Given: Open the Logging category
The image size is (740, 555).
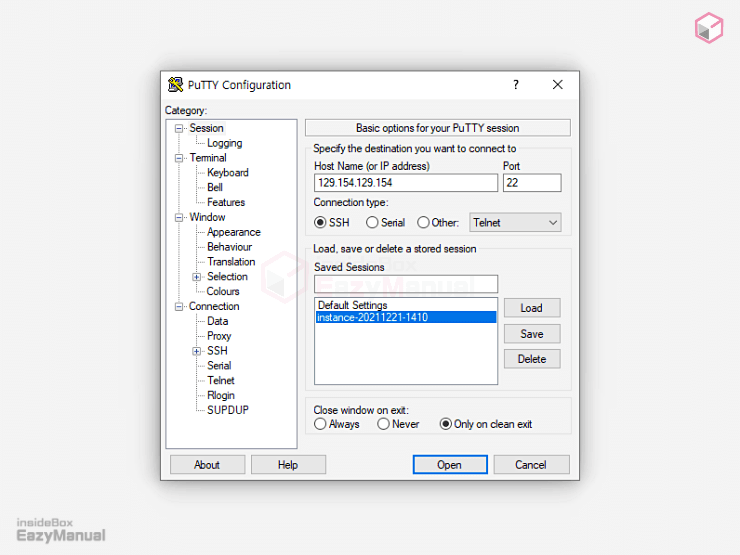Looking at the screenshot, I should [x=225, y=143].
